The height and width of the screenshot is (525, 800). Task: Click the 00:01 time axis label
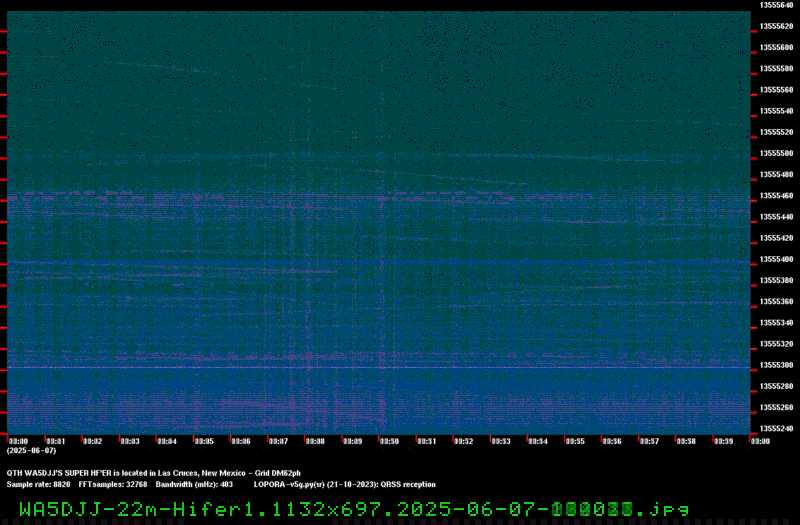coord(55,441)
